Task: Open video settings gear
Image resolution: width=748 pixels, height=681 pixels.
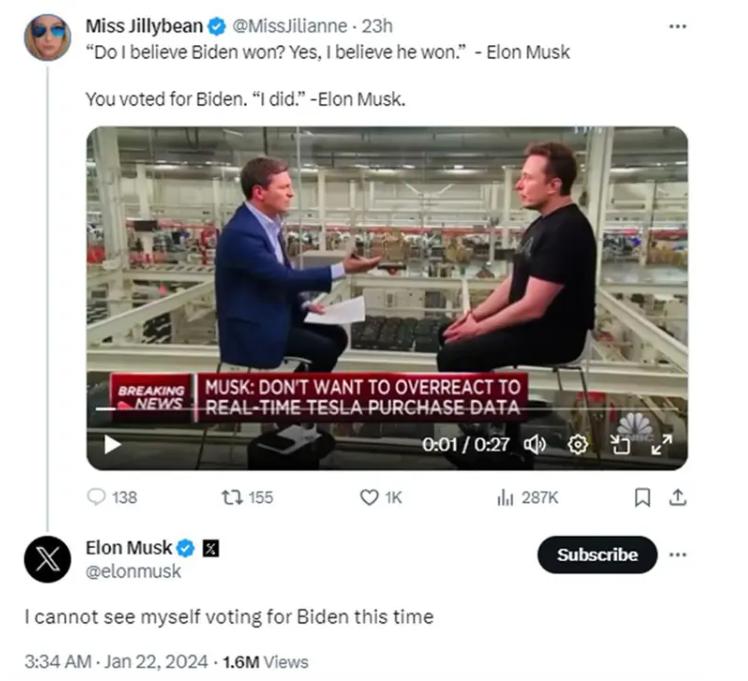Action: coord(578,444)
